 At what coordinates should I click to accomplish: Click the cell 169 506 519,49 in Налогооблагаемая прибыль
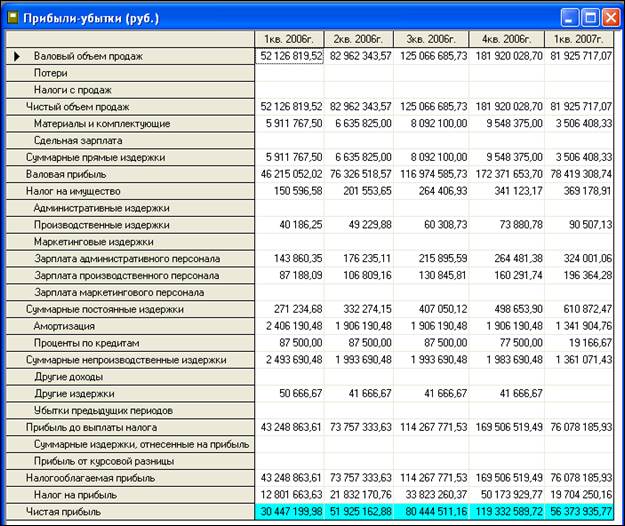[x=507, y=478]
